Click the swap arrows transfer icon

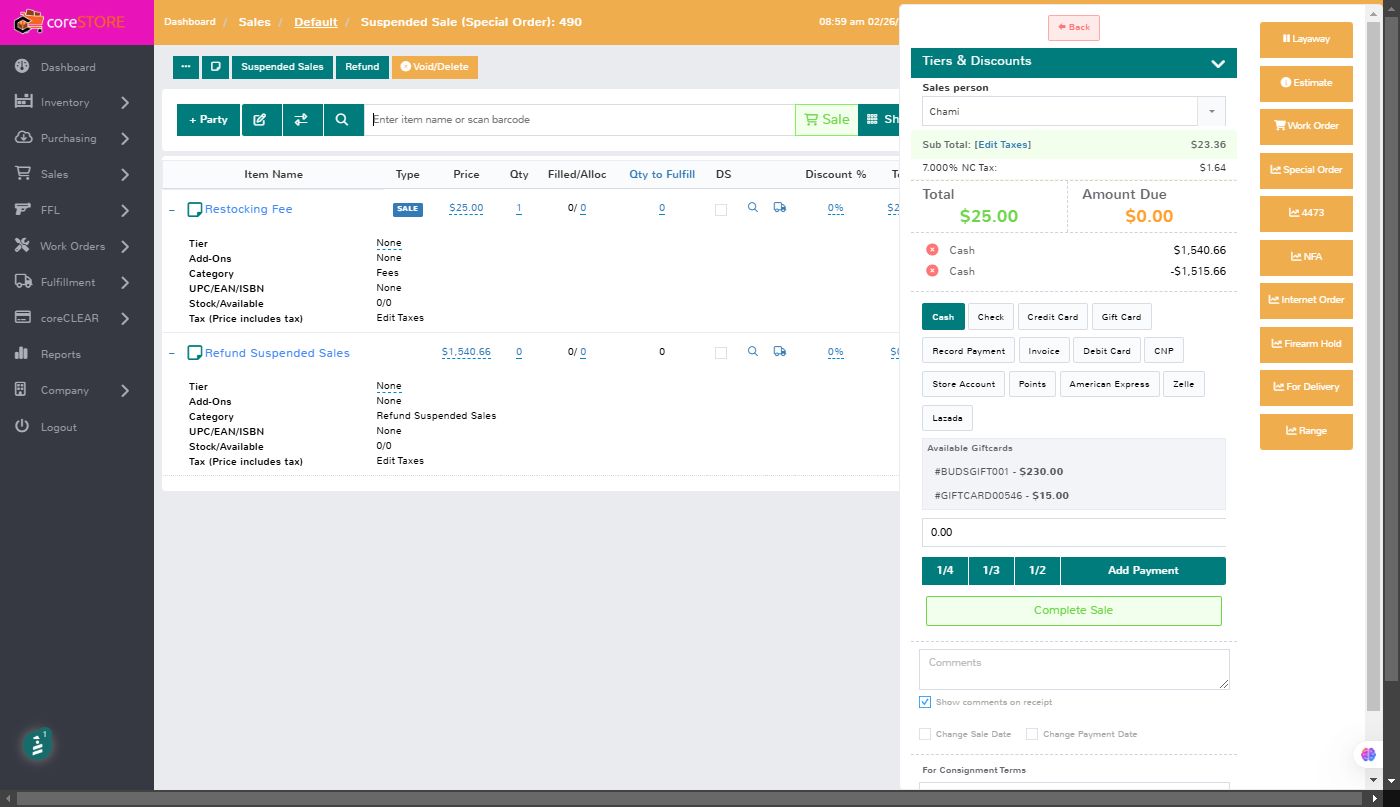(x=302, y=119)
